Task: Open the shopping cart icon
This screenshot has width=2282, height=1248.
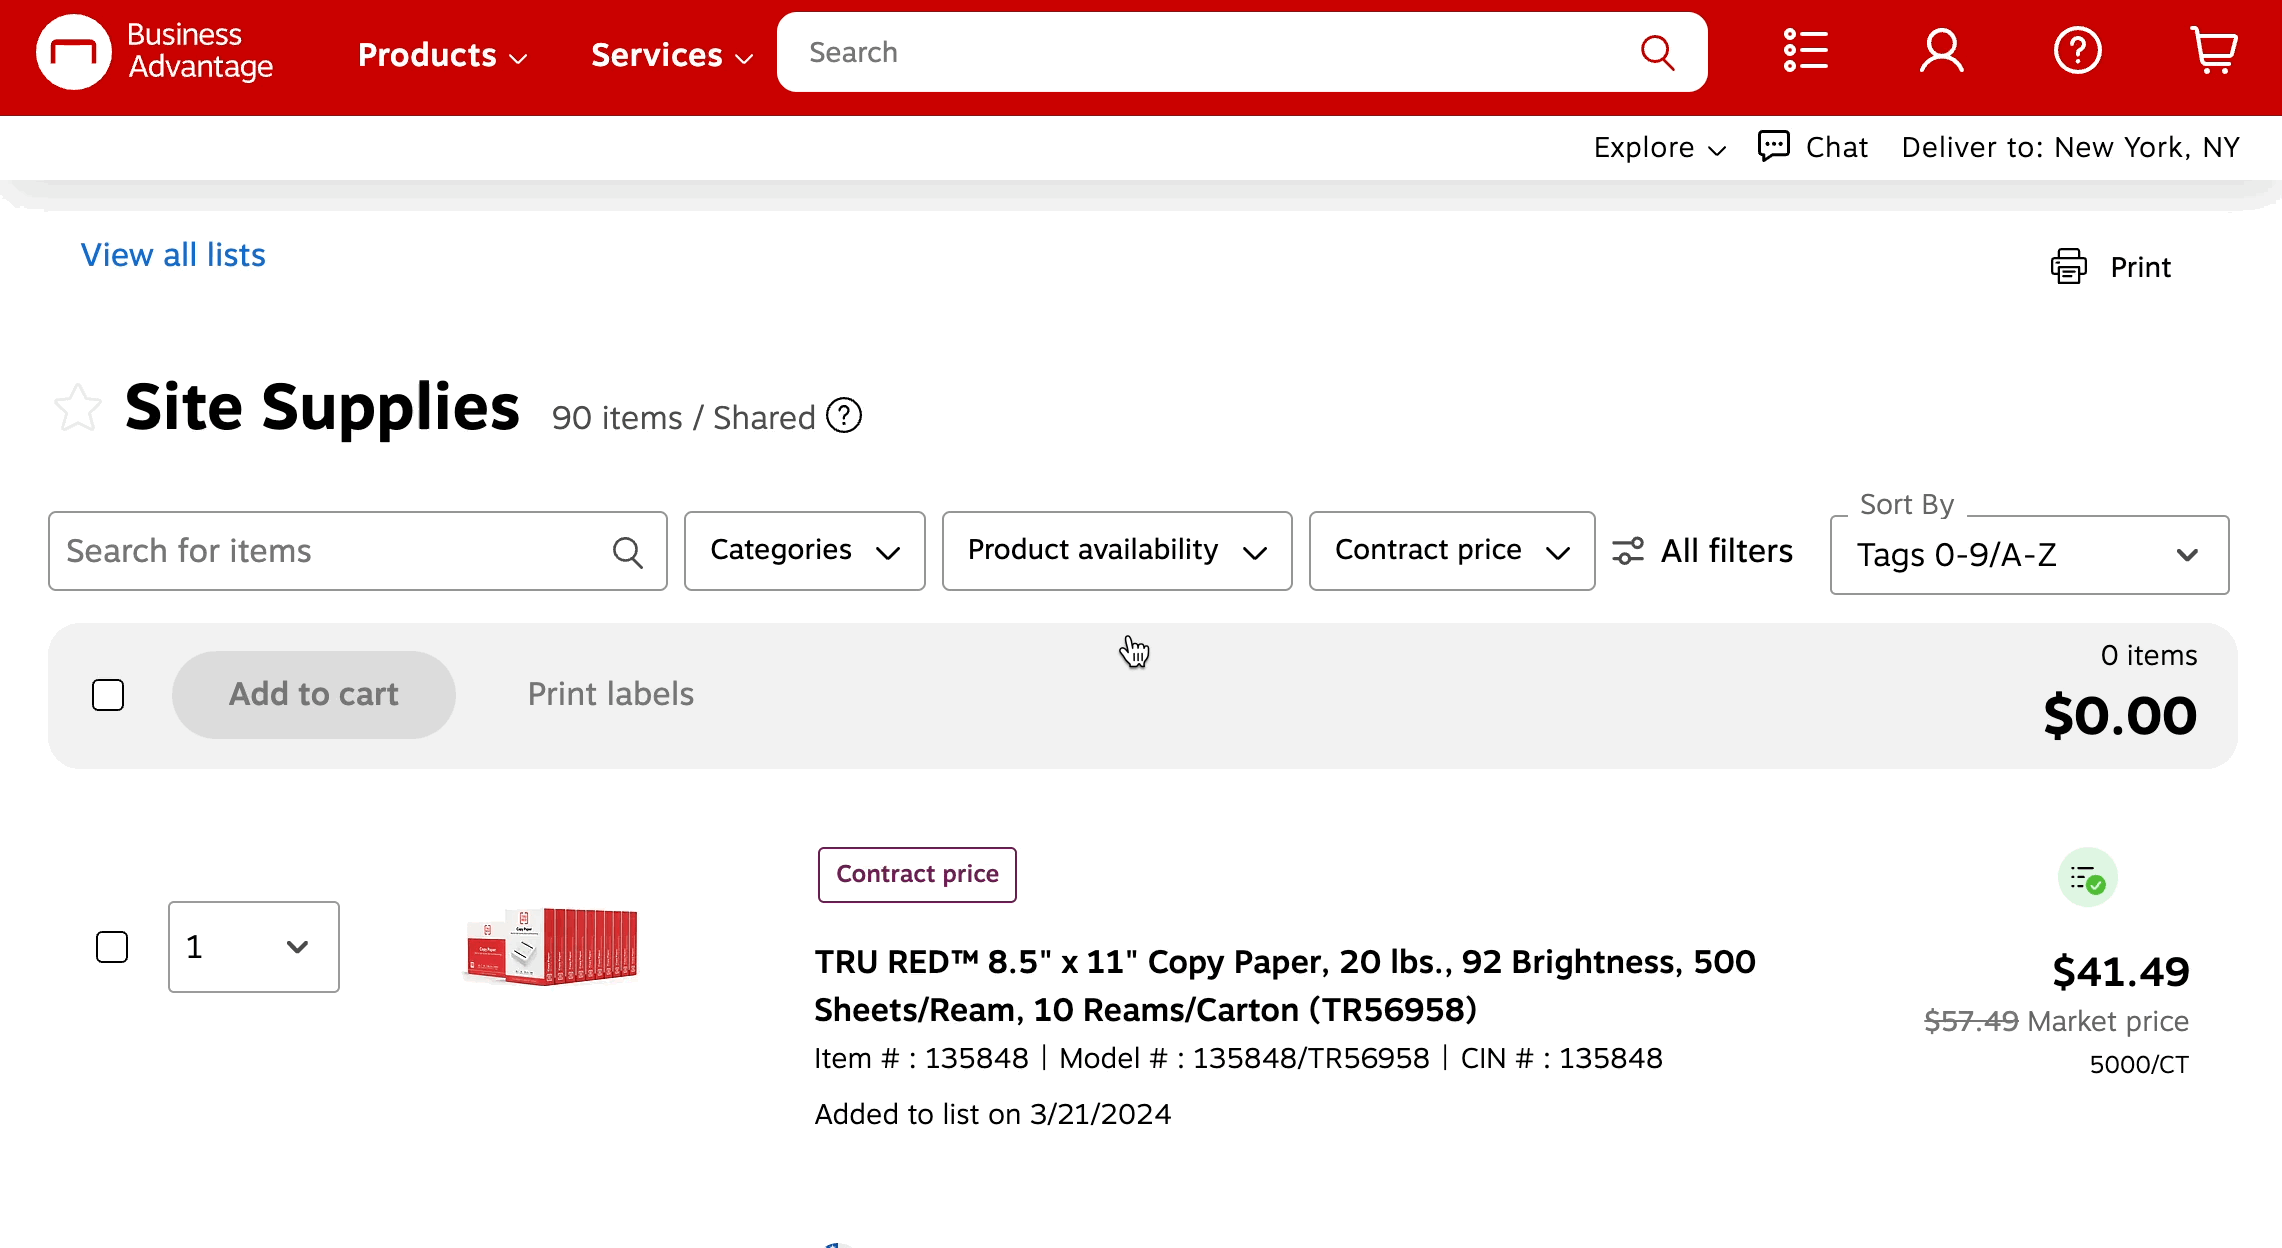Action: coord(2213,51)
